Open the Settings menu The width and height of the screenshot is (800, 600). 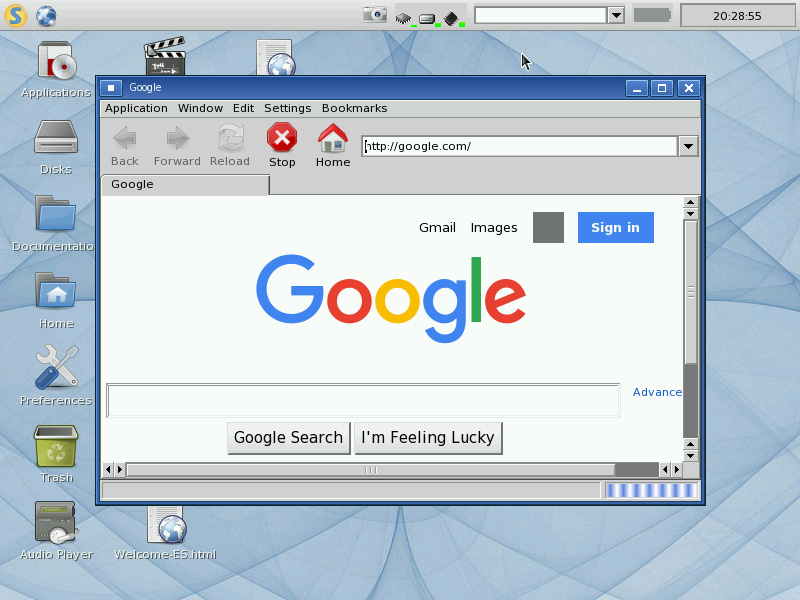pos(287,108)
